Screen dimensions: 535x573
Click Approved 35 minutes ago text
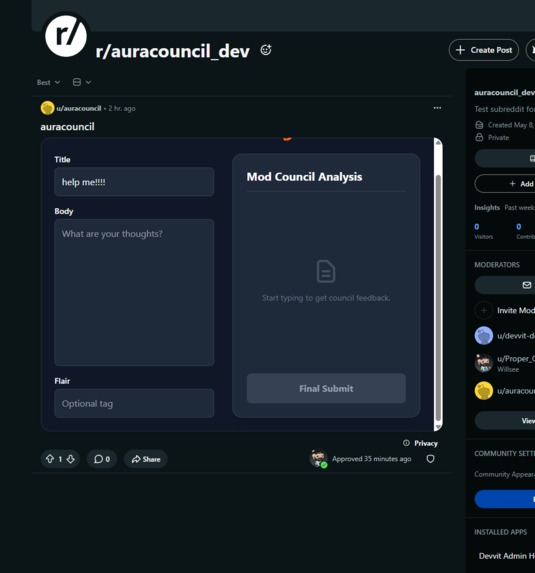coord(372,459)
